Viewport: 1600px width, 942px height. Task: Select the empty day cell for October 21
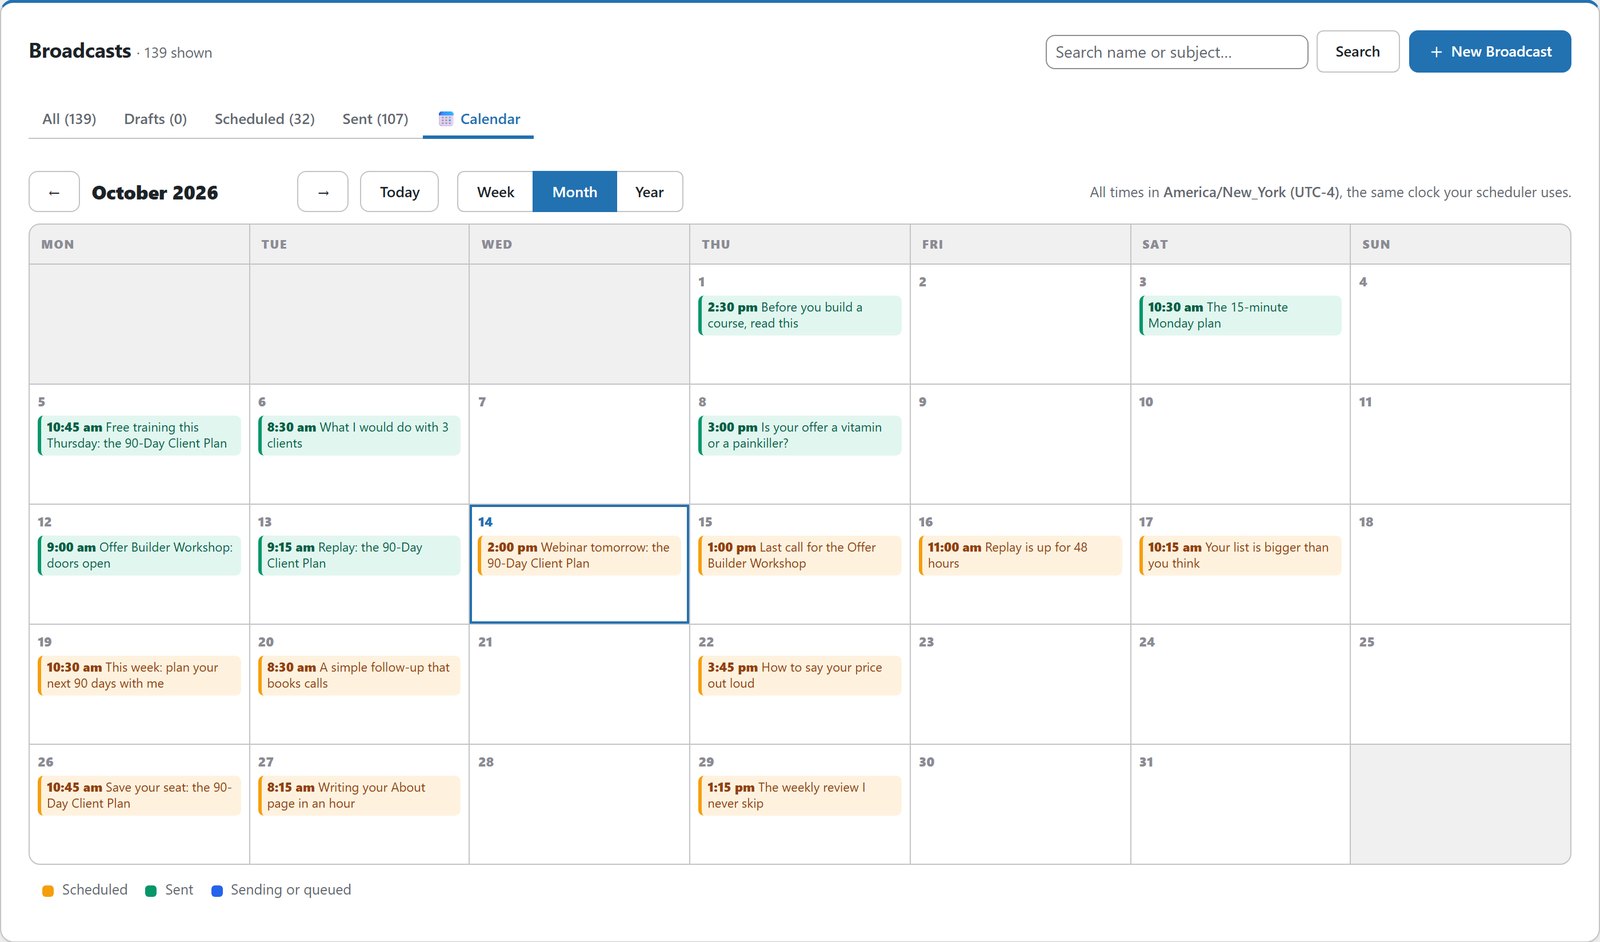tap(579, 684)
